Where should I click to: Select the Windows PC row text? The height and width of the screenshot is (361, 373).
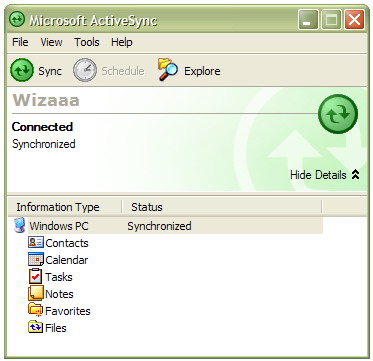click(x=59, y=226)
